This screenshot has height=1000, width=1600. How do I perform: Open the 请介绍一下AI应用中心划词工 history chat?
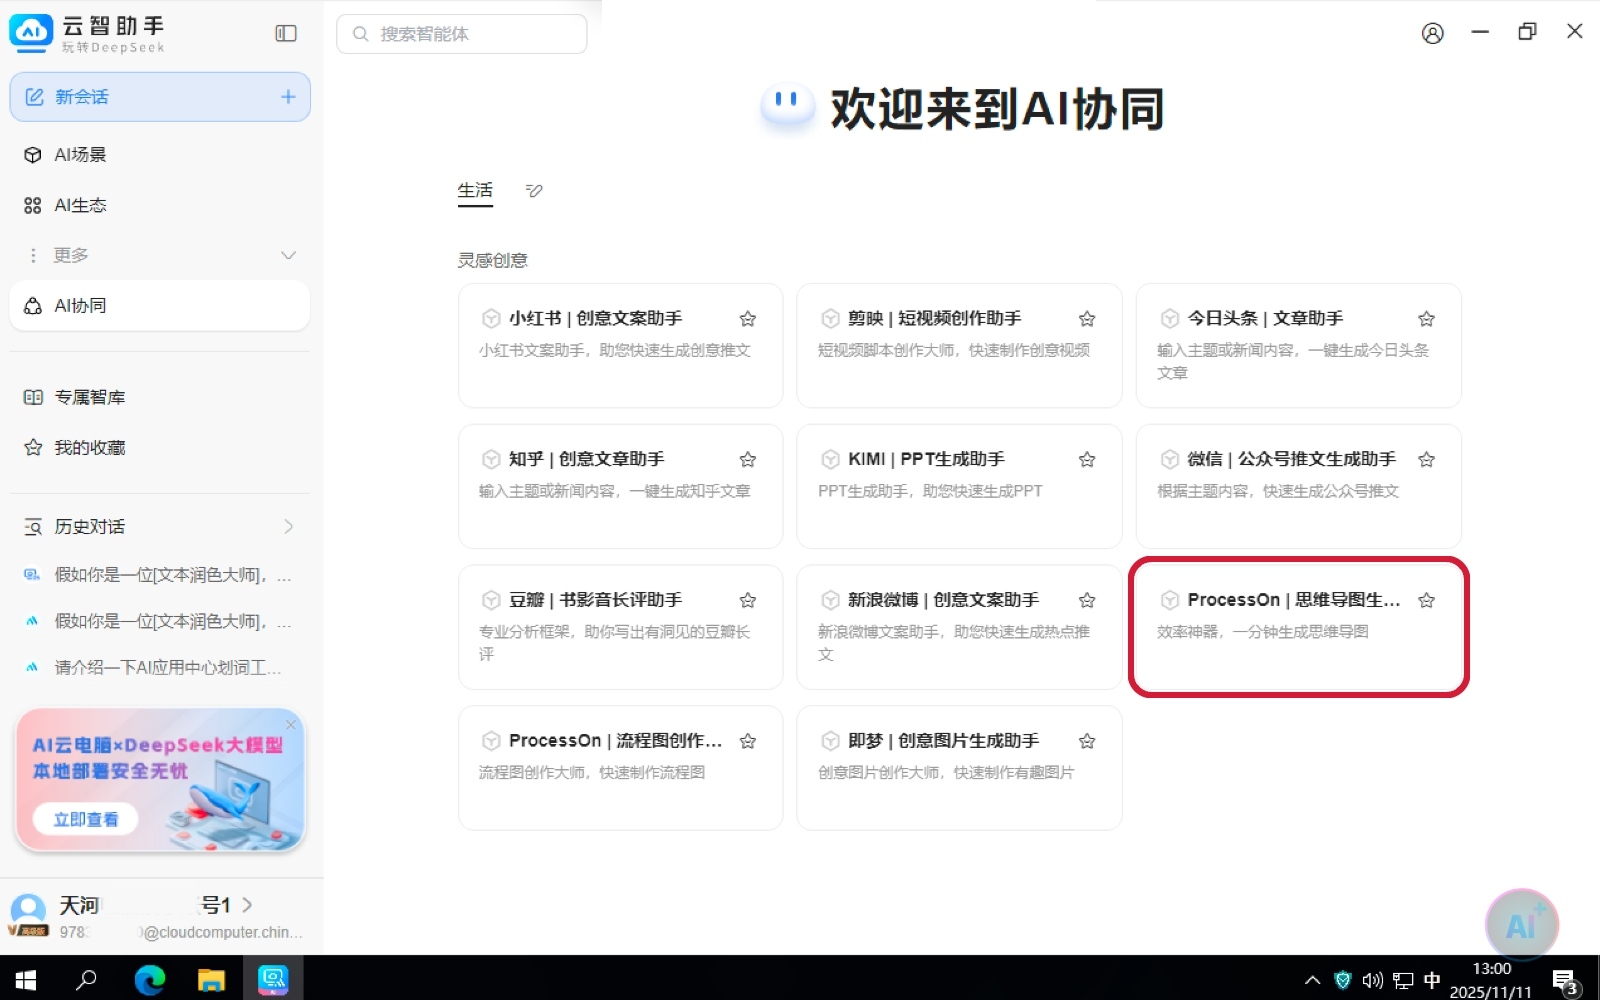pyautogui.click(x=160, y=667)
